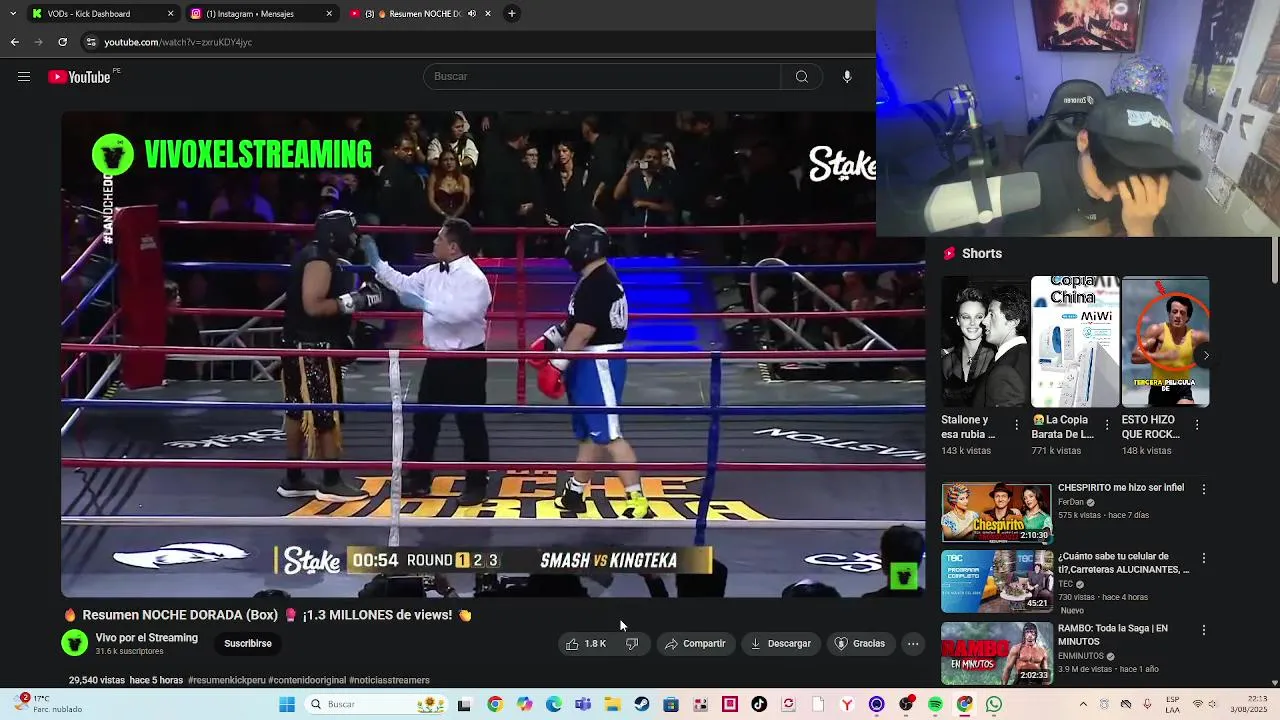The height and width of the screenshot is (720, 1280).
Task: Click the #noticiasstreamers hashtag
Action: point(389,680)
